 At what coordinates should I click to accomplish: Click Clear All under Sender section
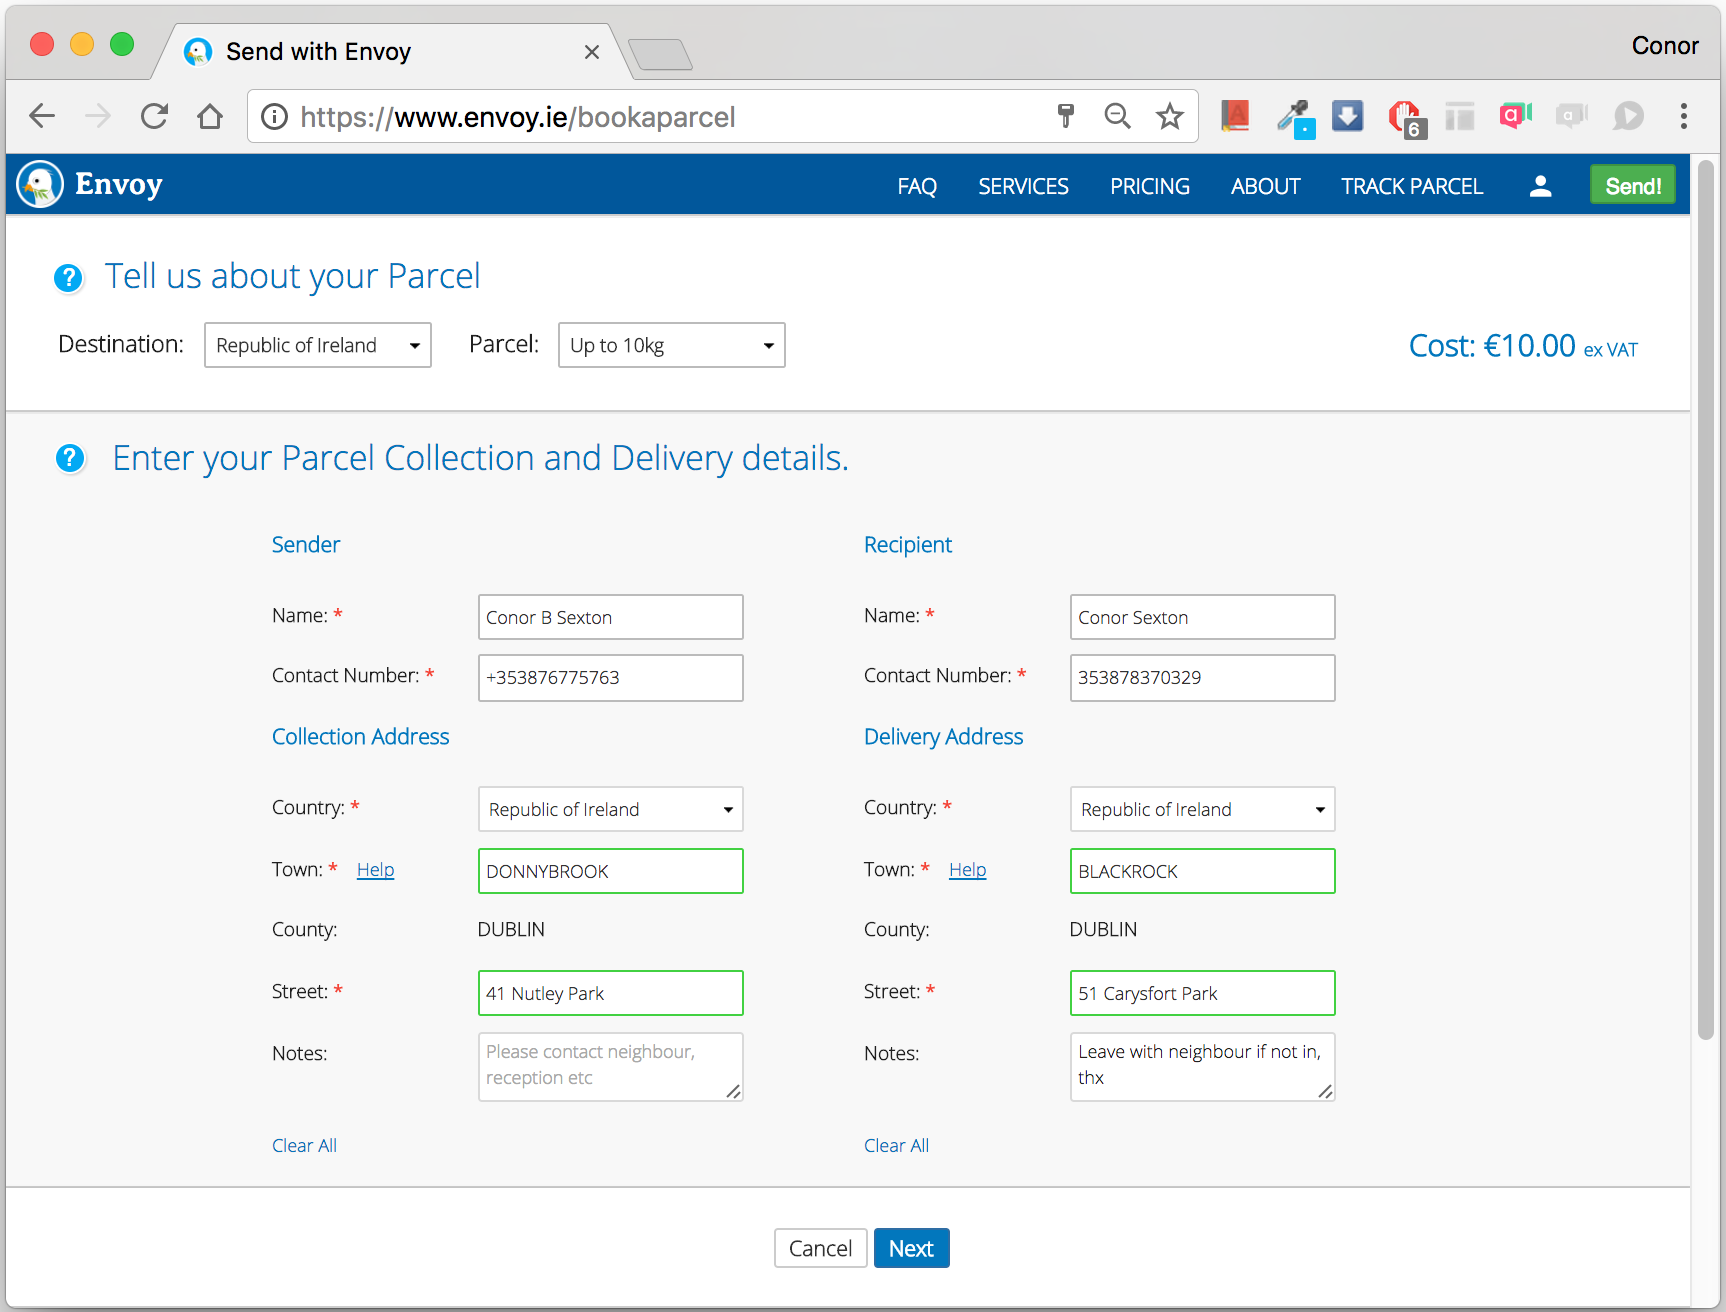304,1145
